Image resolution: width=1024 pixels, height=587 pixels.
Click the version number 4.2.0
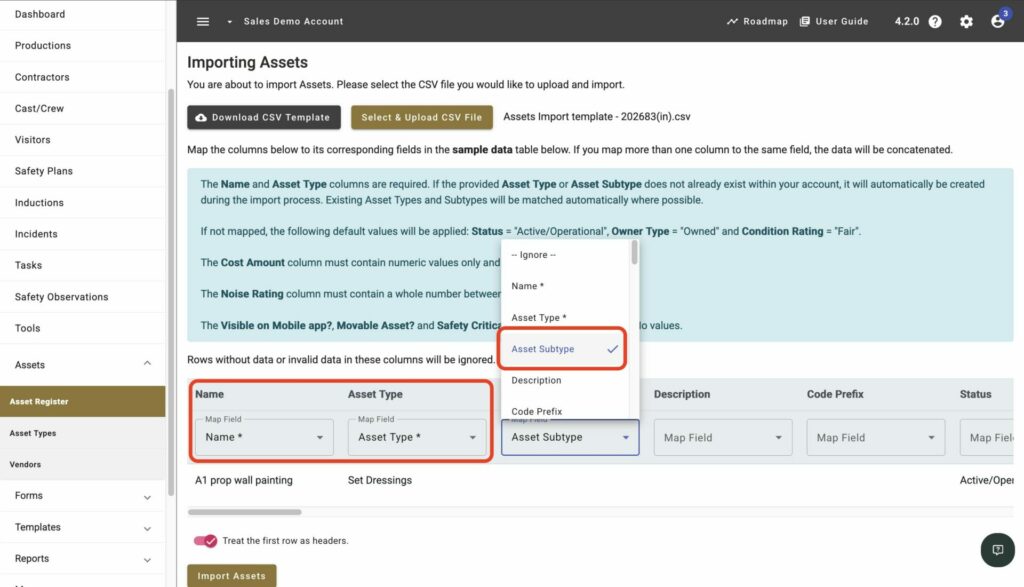point(906,22)
